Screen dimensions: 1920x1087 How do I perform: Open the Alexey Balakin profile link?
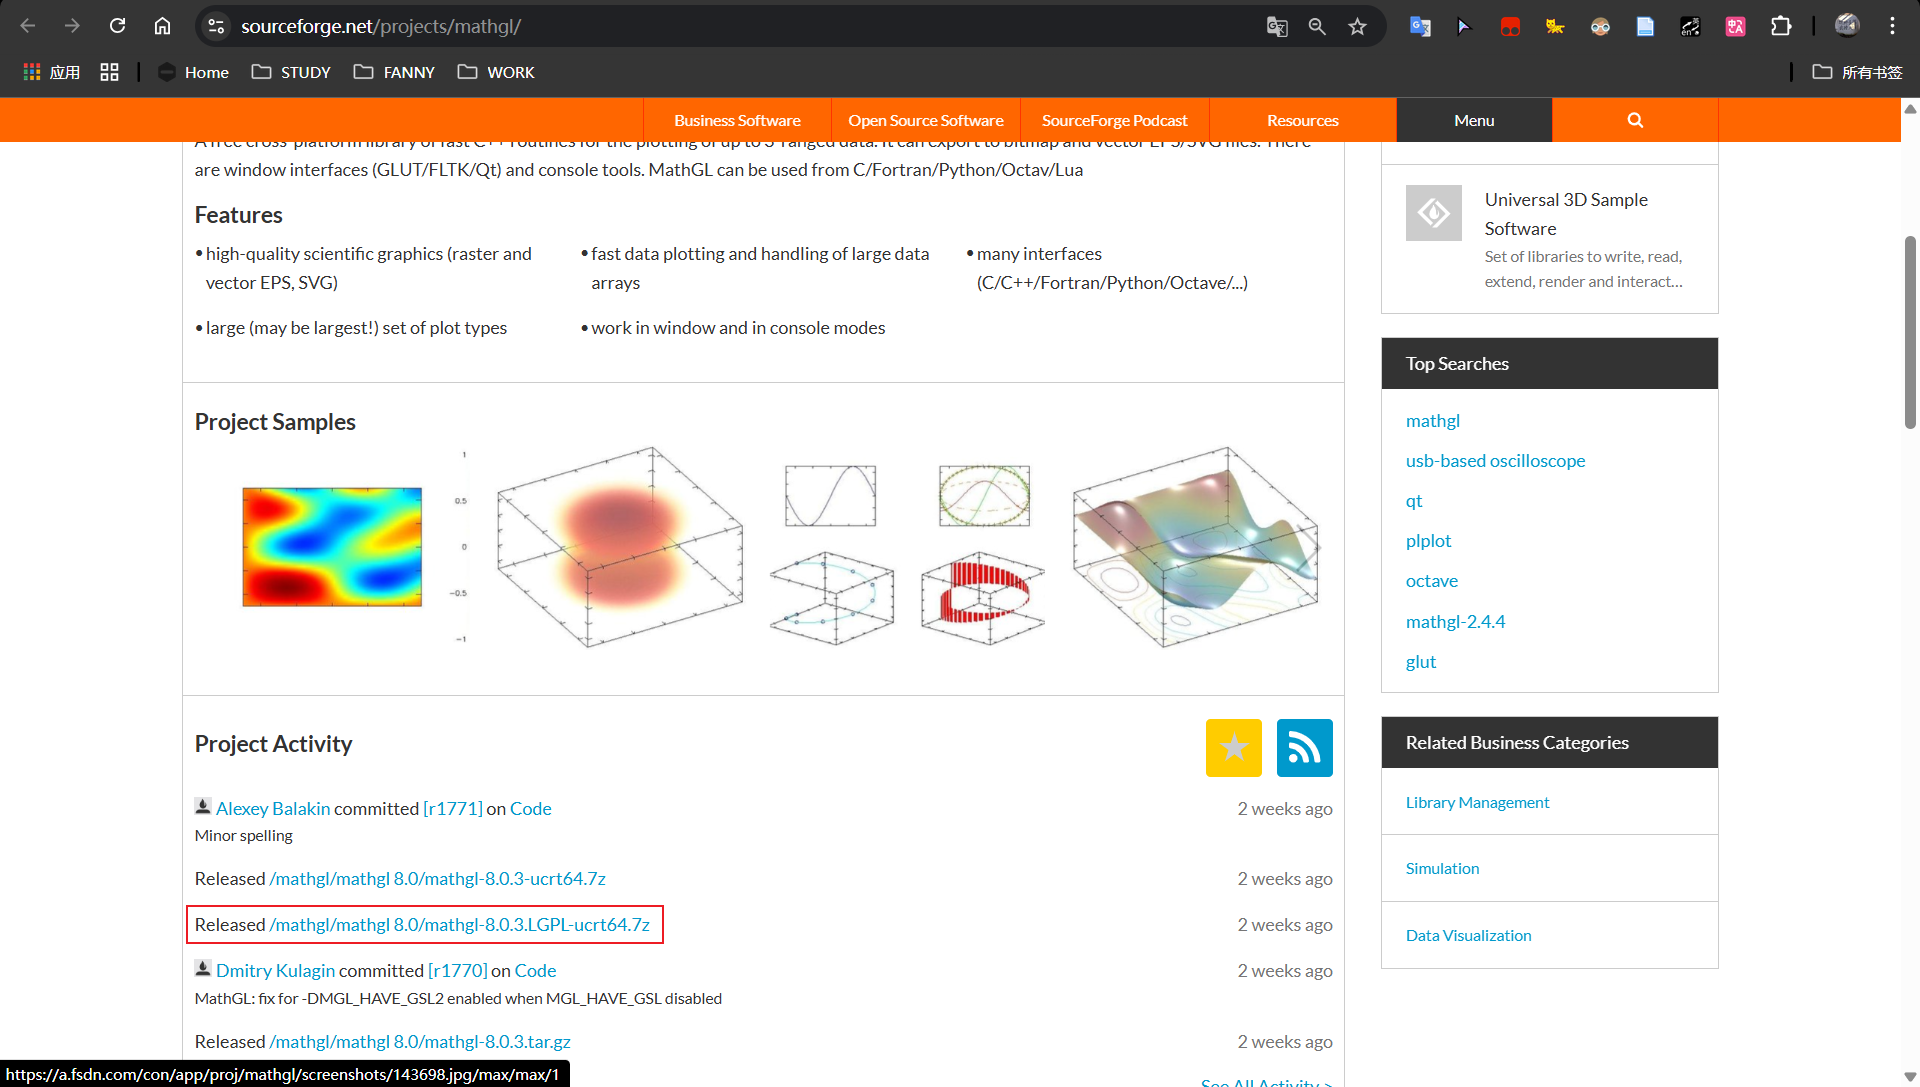point(273,808)
